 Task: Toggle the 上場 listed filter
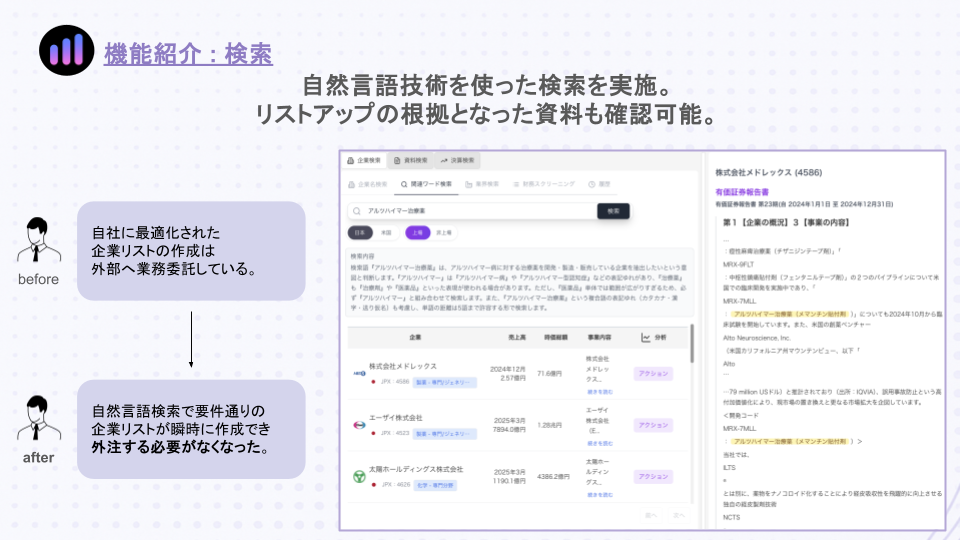(416, 232)
